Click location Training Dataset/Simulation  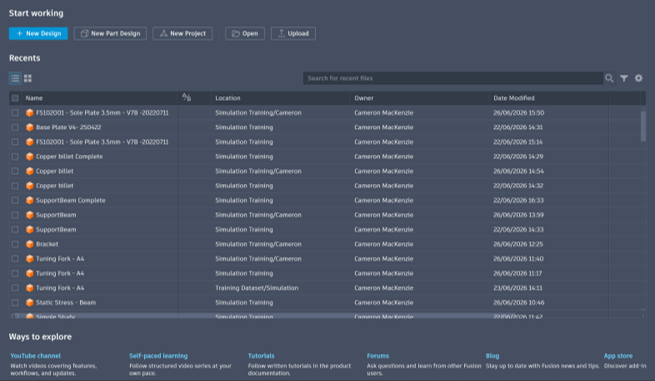click(257, 288)
